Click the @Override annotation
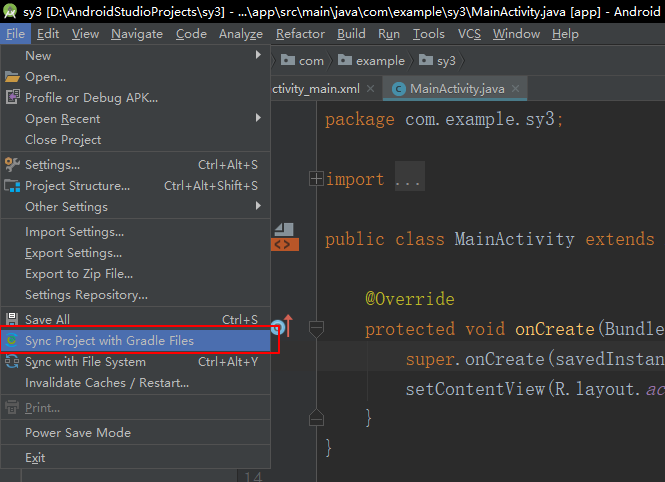The width and height of the screenshot is (665, 482). (x=410, y=299)
